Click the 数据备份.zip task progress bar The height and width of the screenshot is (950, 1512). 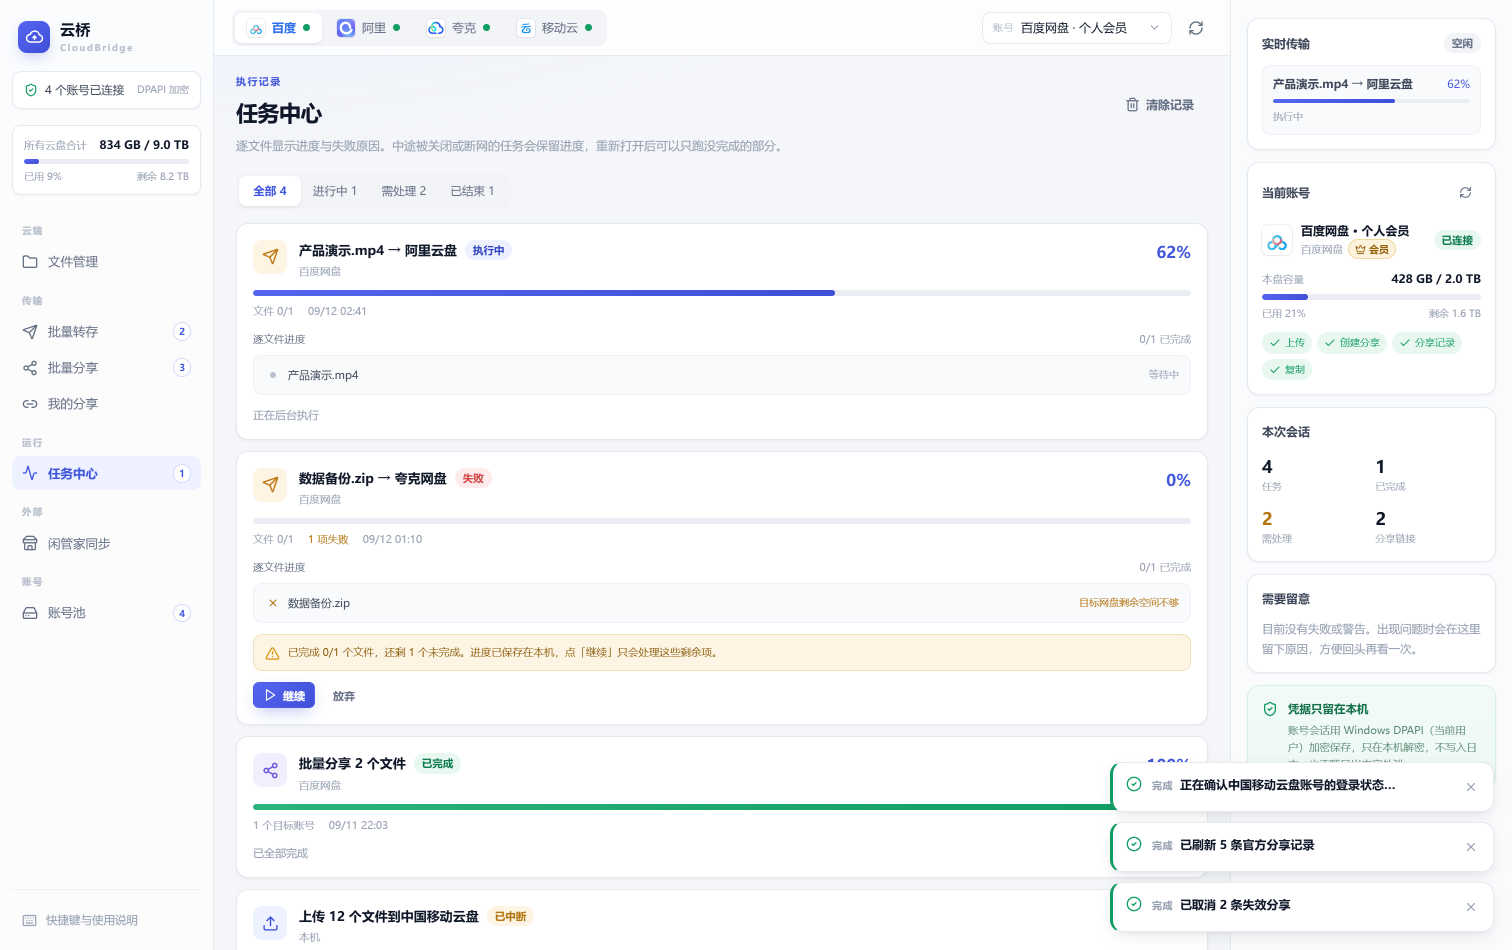[722, 521]
